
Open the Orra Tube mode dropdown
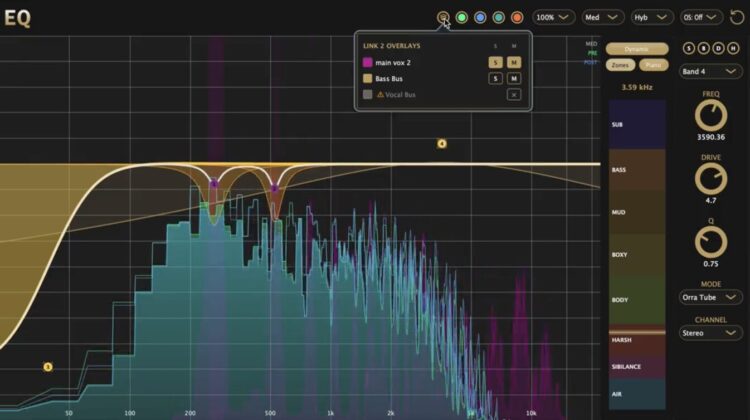click(710, 297)
